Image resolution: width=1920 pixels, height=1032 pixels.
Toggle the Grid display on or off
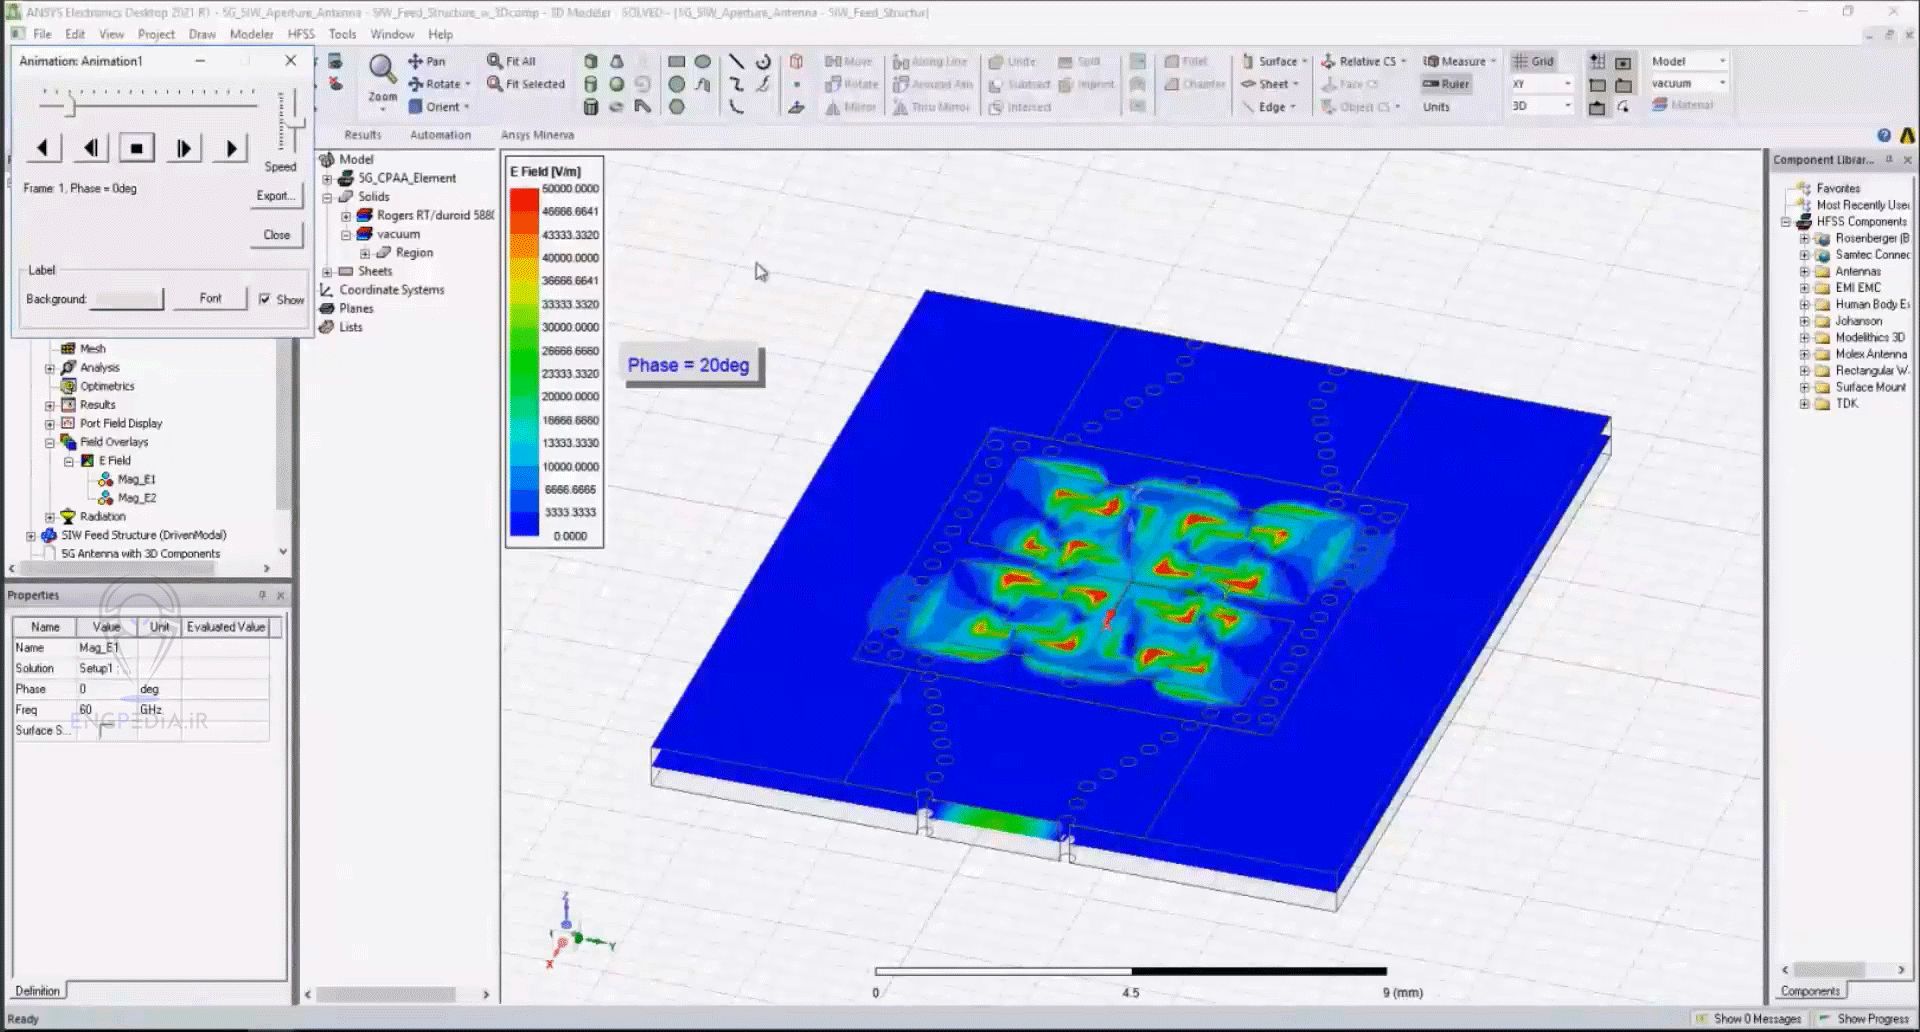[x=1533, y=61]
